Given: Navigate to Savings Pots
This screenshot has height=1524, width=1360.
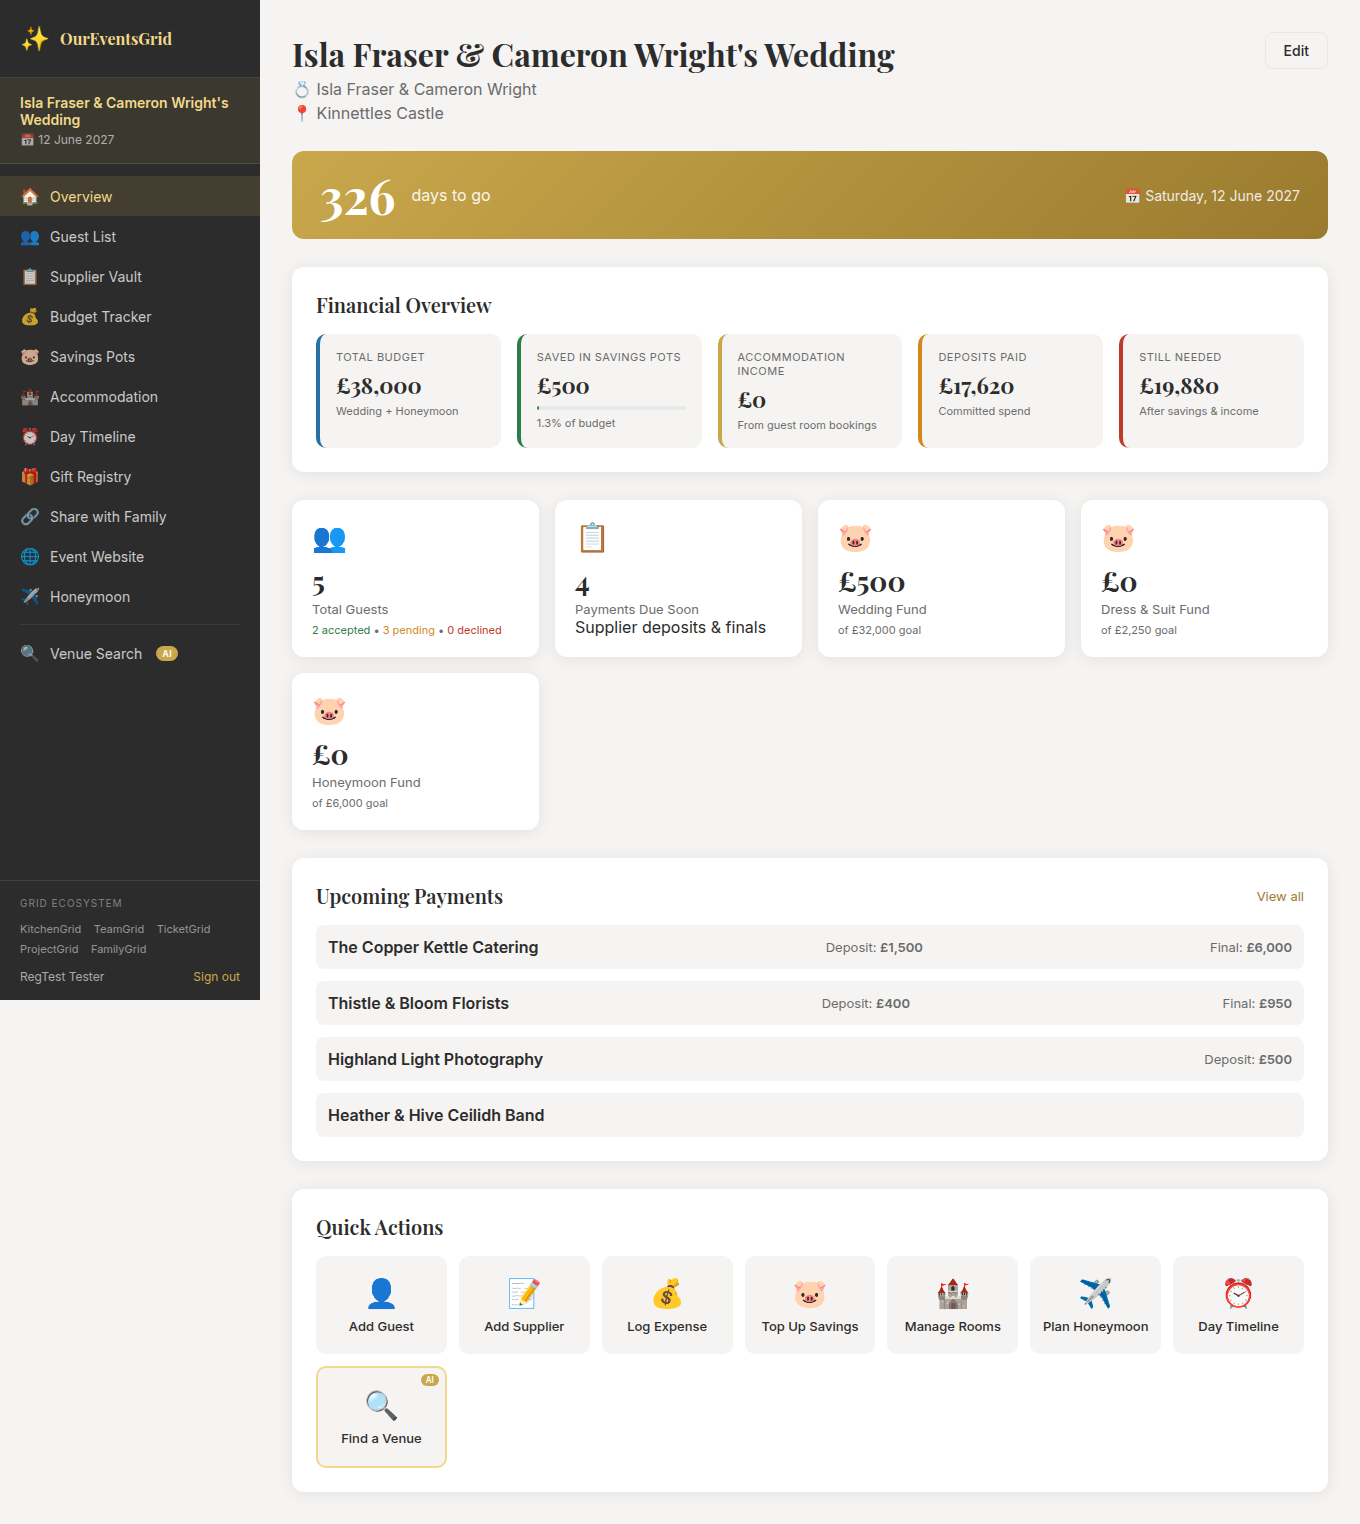Looking at the screenshot, I should [130, 357].
